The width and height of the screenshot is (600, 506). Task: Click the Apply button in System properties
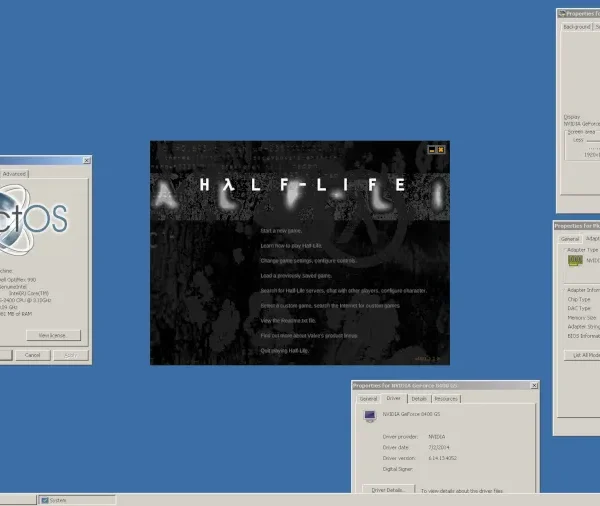[71, 355]
